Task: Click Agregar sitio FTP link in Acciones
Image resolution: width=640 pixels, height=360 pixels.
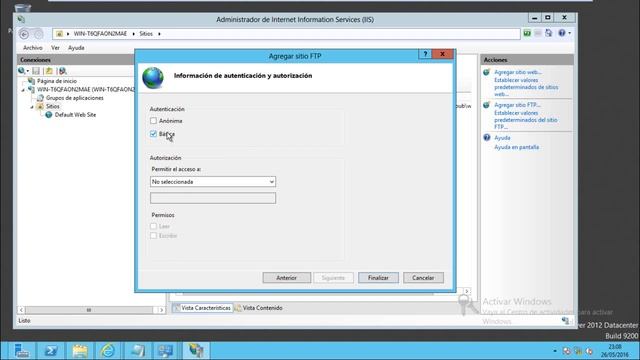Action: (x=517, y=105)
